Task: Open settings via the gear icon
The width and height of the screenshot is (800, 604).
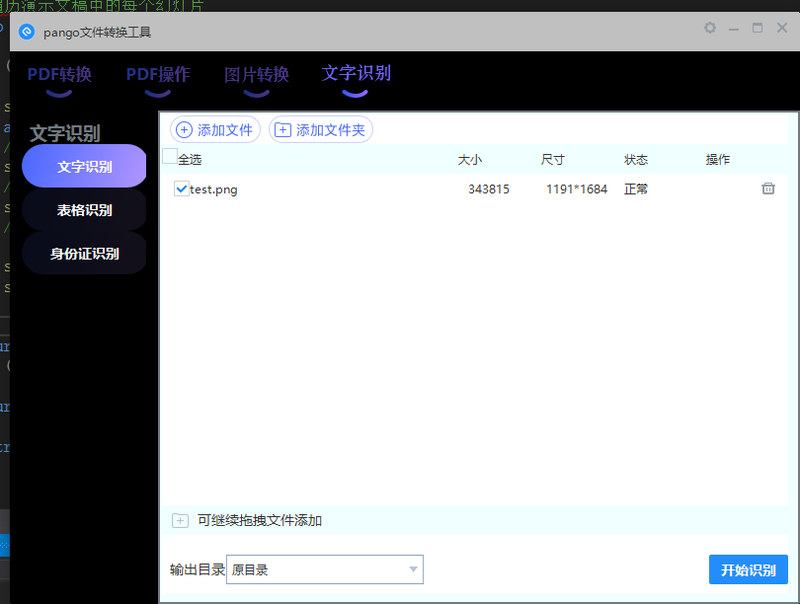Action: click(x=710, y=28)
